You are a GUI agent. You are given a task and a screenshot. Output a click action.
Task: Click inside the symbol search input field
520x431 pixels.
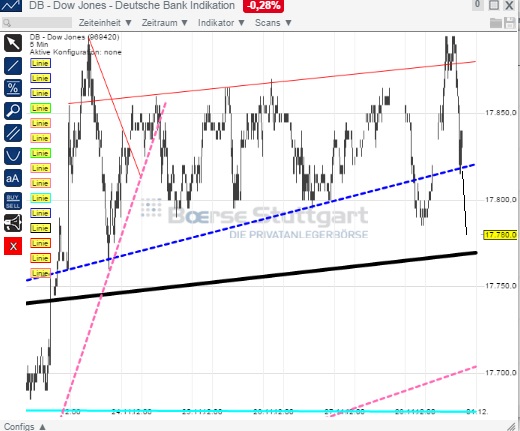tap(37, 23)
